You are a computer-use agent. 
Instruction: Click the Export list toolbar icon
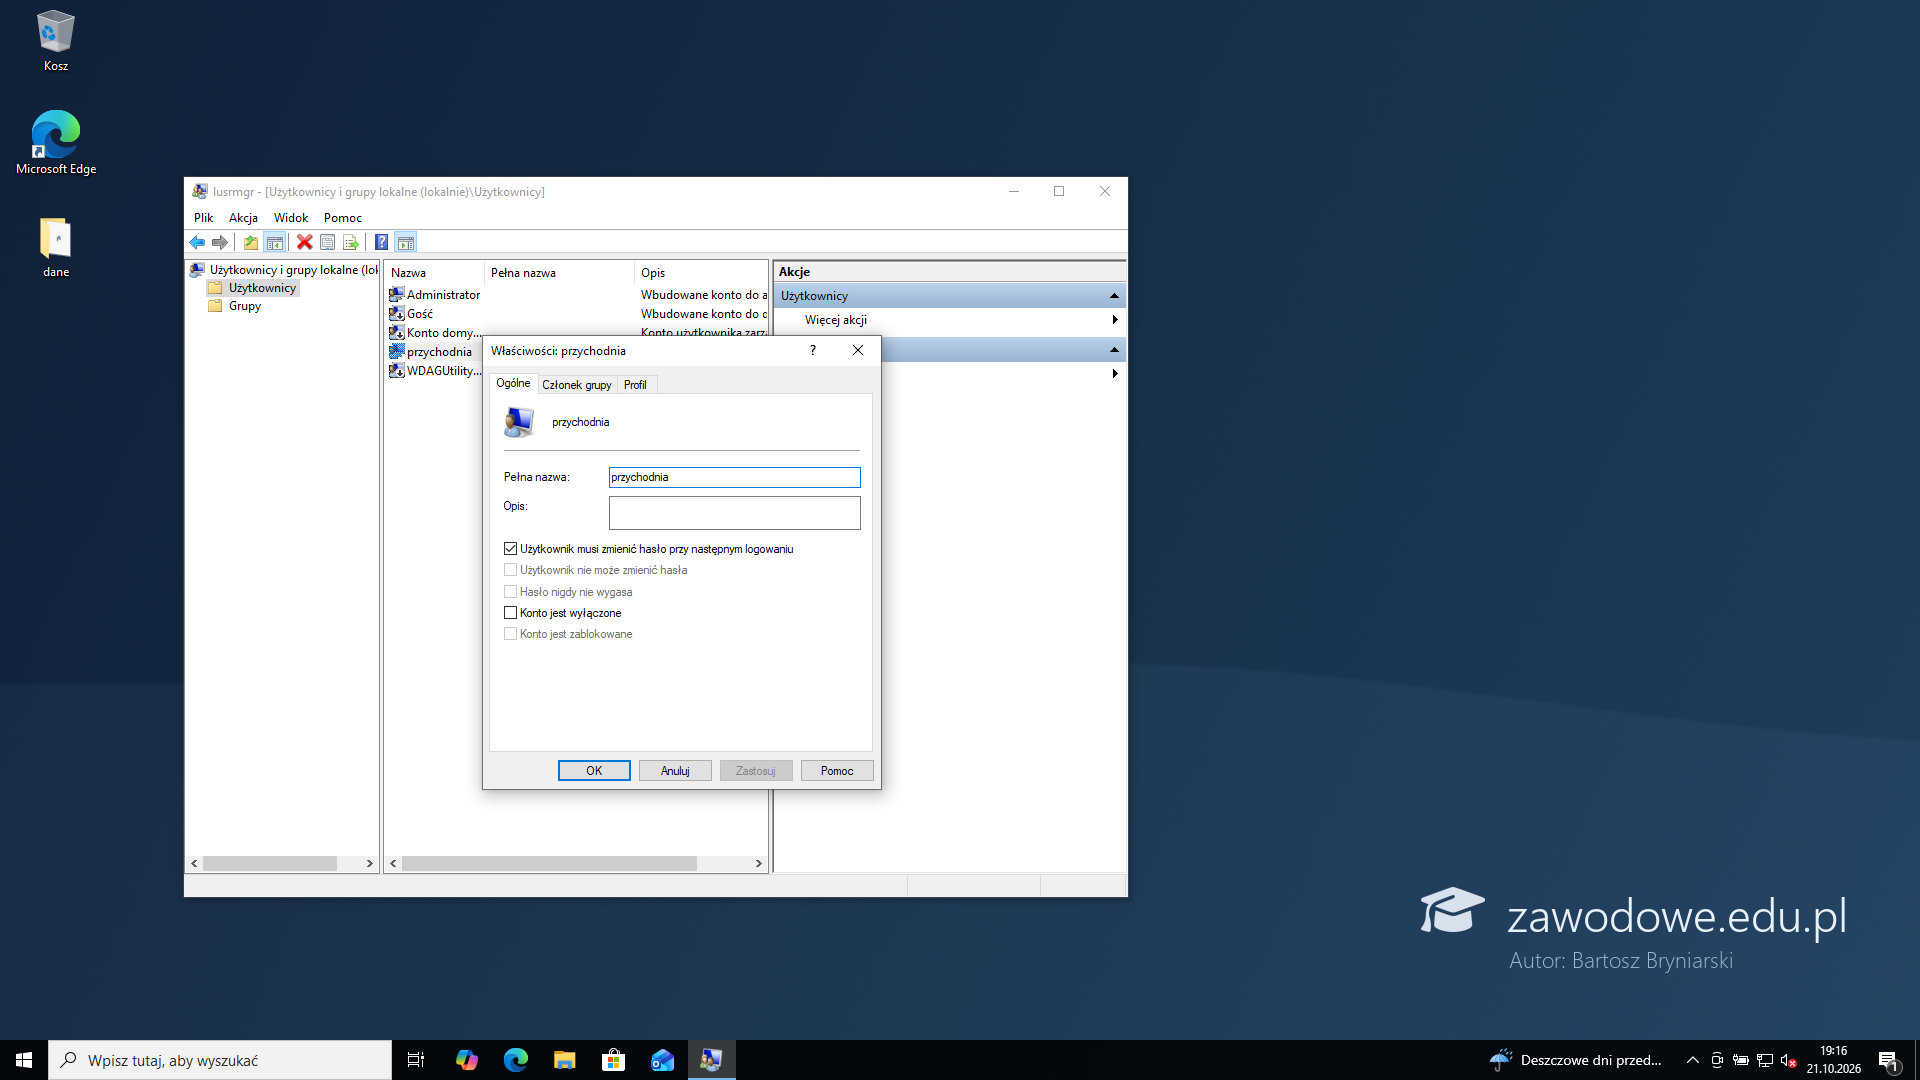pos(351,242)
